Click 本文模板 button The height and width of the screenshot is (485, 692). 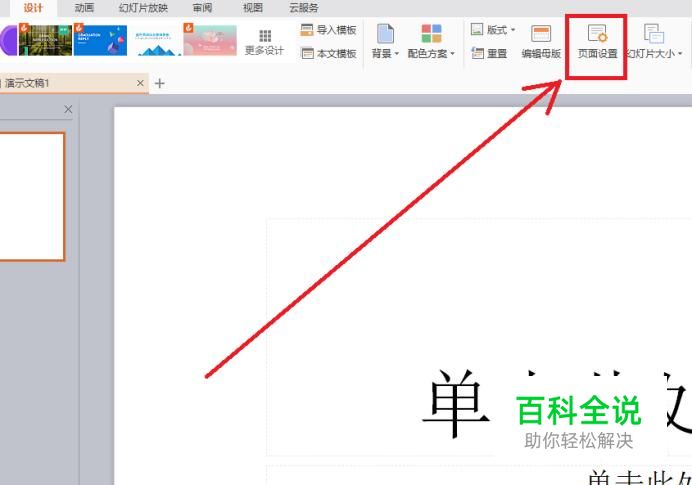tap(328, 53)
